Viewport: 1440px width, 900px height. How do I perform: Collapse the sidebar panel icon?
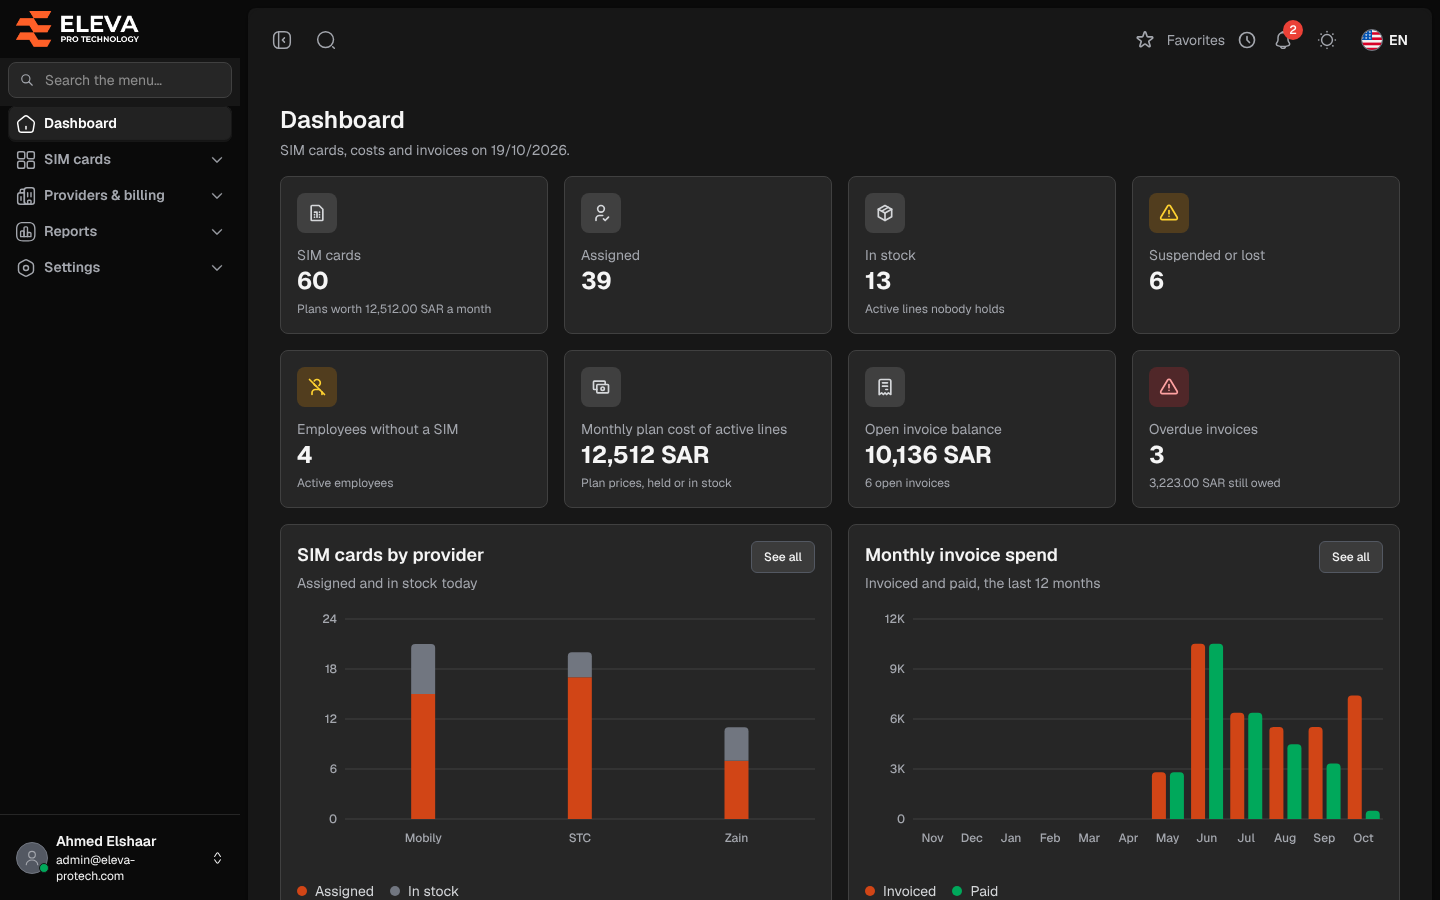pyautogui.click(x=282, y=40)
